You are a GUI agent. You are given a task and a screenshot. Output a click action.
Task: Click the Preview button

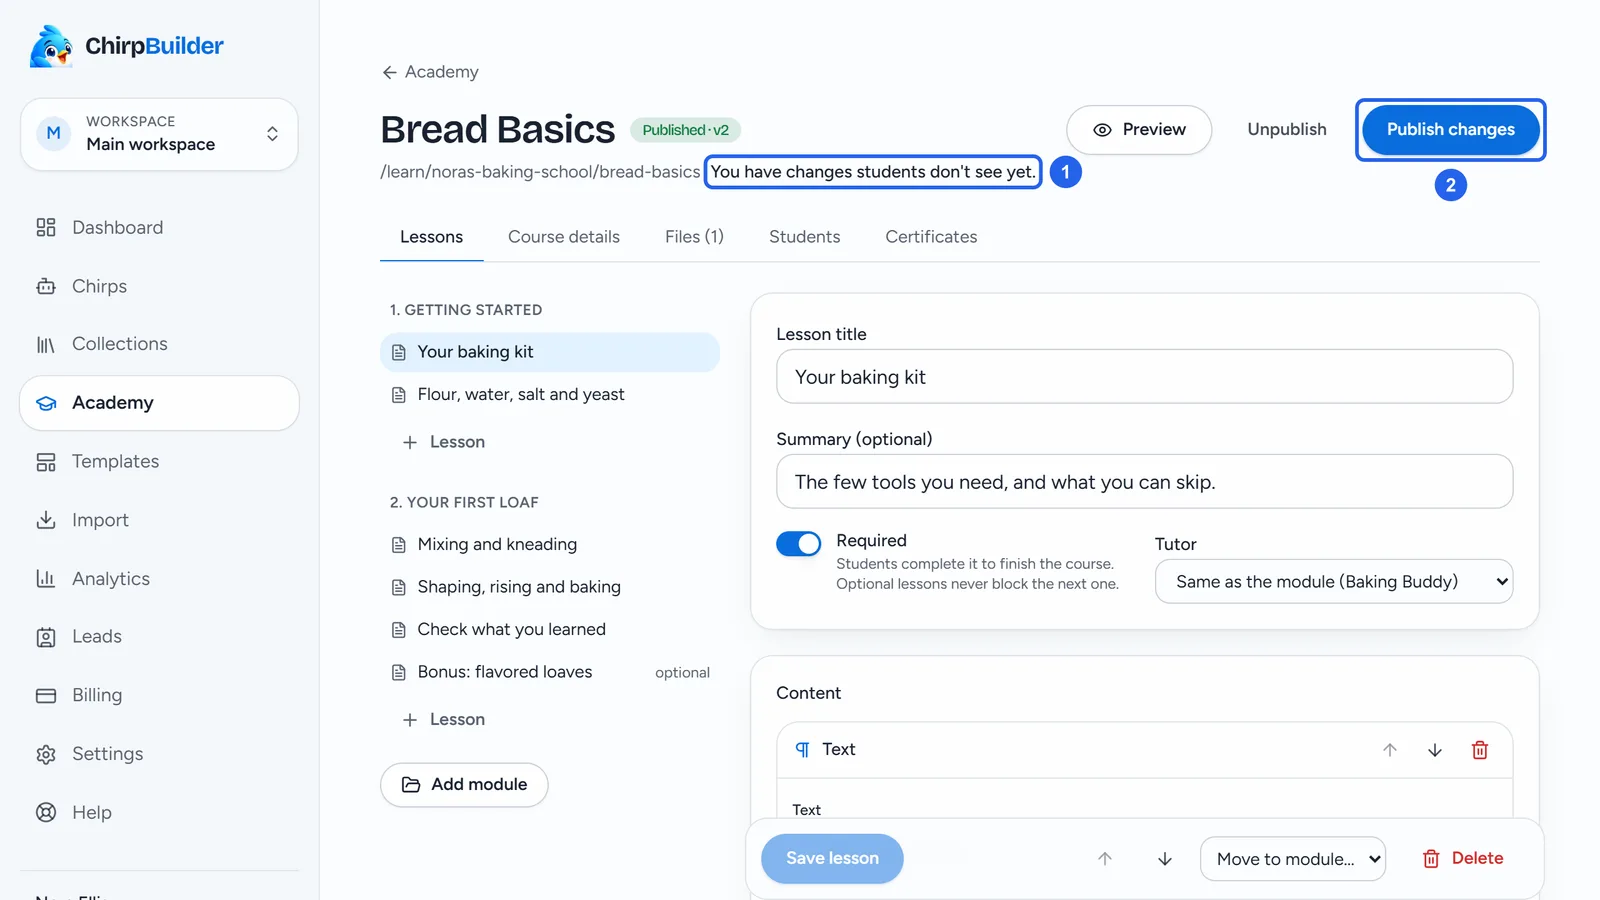[x=1139, y=130]
